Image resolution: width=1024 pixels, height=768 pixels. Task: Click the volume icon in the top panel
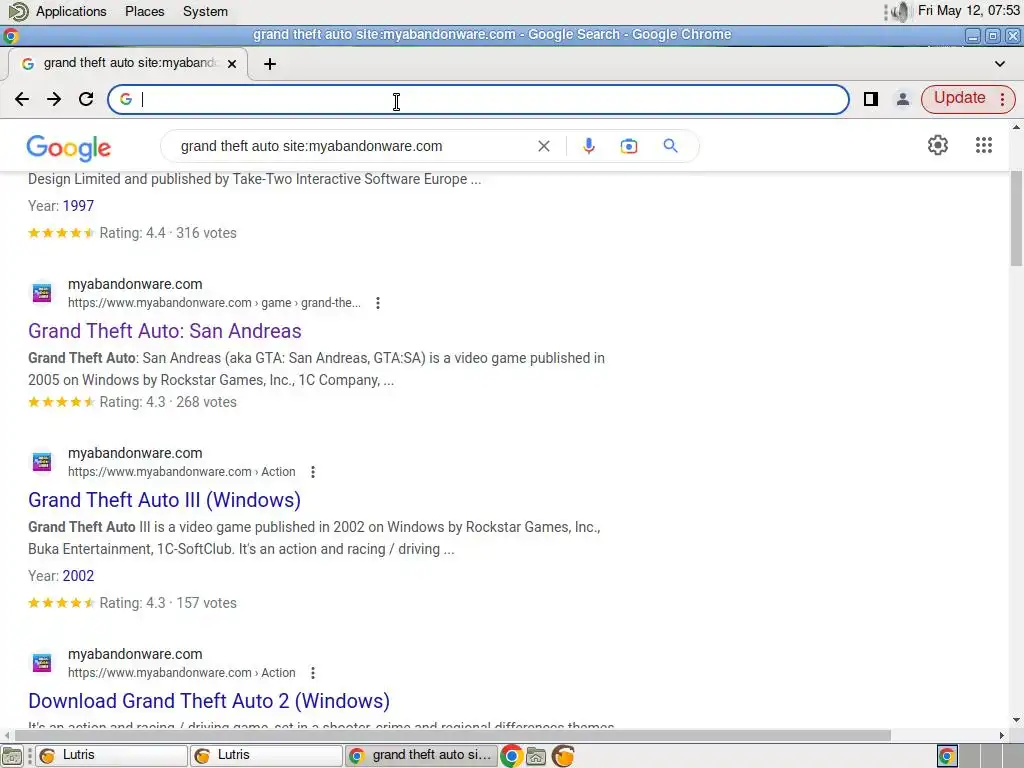click(901, 12)
